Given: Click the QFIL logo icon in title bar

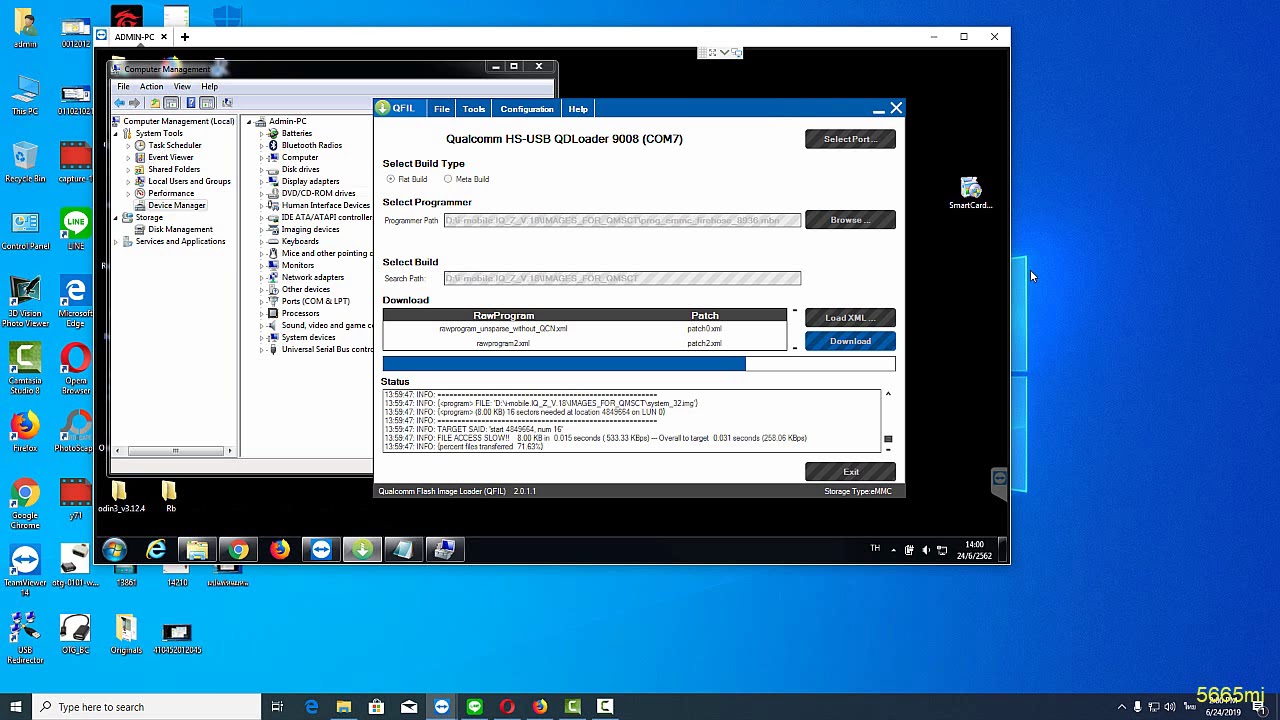Looking at the screenshot, I should click(384, 108).
